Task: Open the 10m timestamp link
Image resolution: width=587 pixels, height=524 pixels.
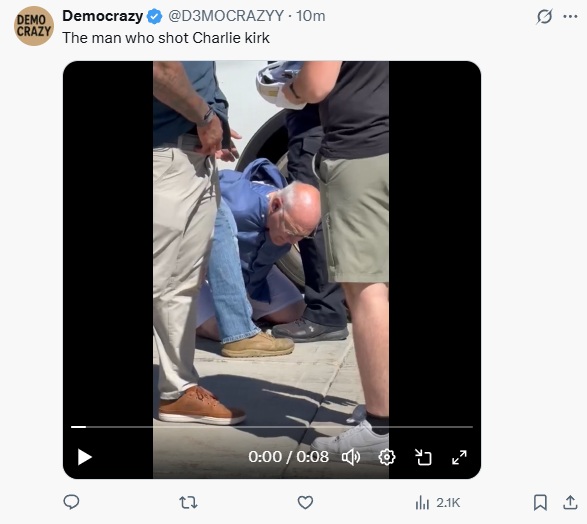Action: (x=311, y=16)
